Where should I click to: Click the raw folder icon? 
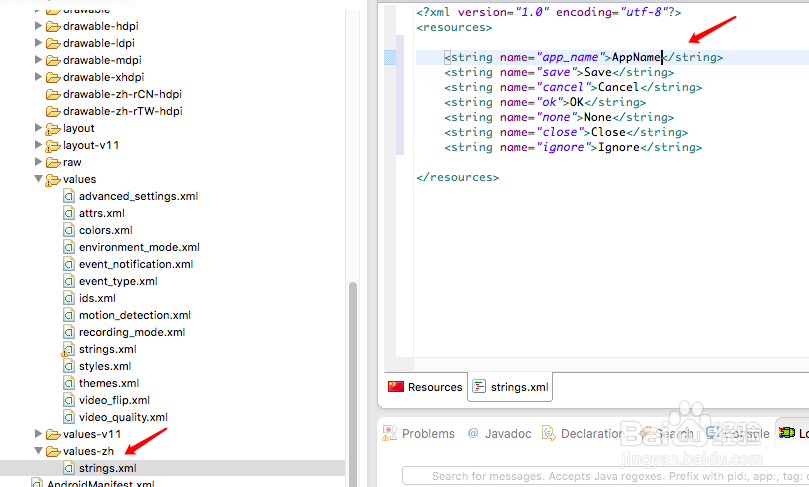[53, 163]
